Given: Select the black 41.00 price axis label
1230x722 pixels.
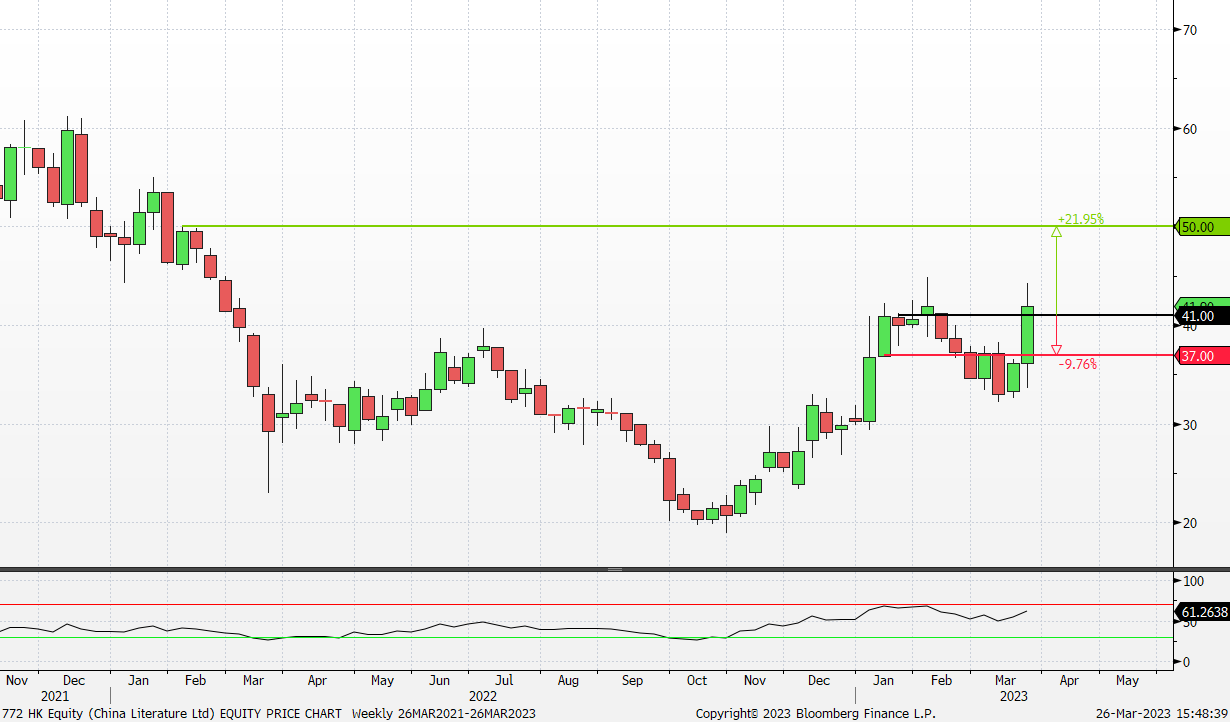Looking at the screenshot, I should coord(1199,316).
